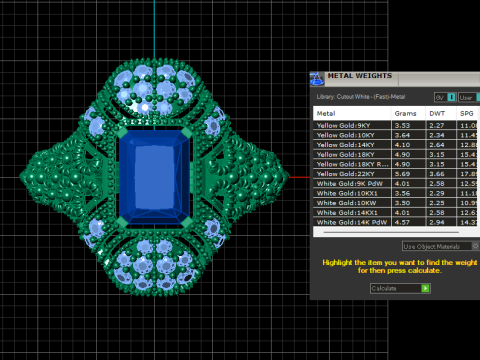This screenshot has width=480, height=360.
Task: Select the truncated Yellow Gold:18KY R... row
Action: click(x=396, y=164)
